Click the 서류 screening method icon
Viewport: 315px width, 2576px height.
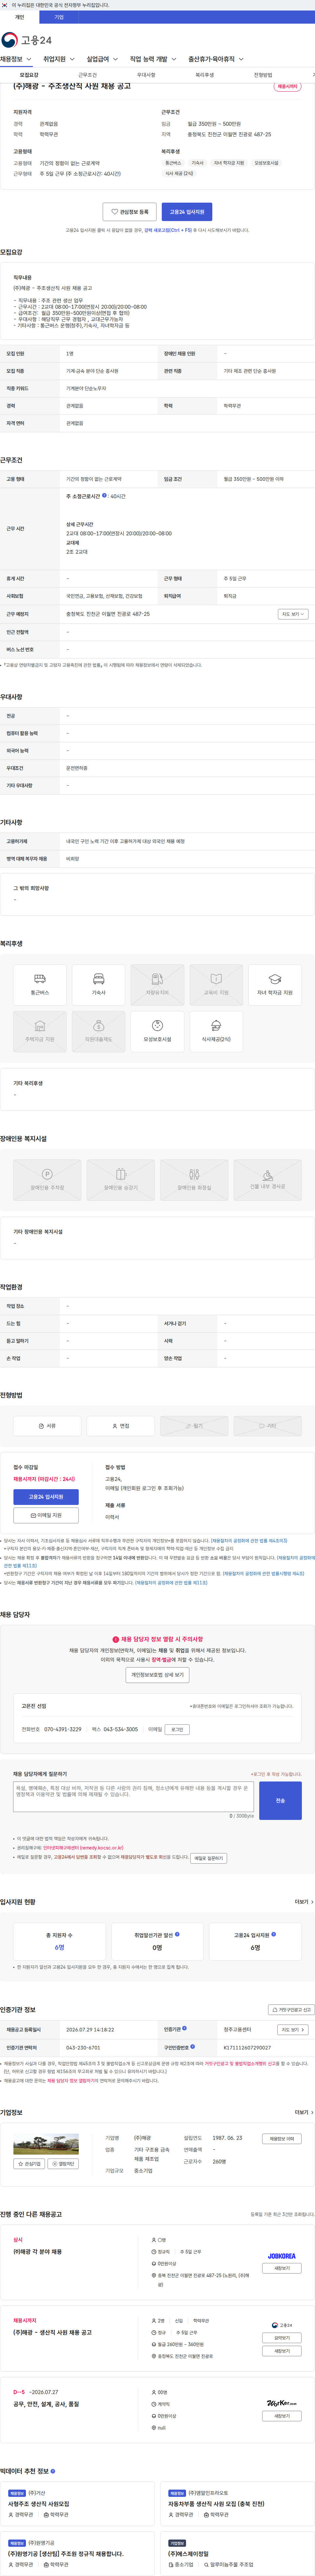(47, 1426)
